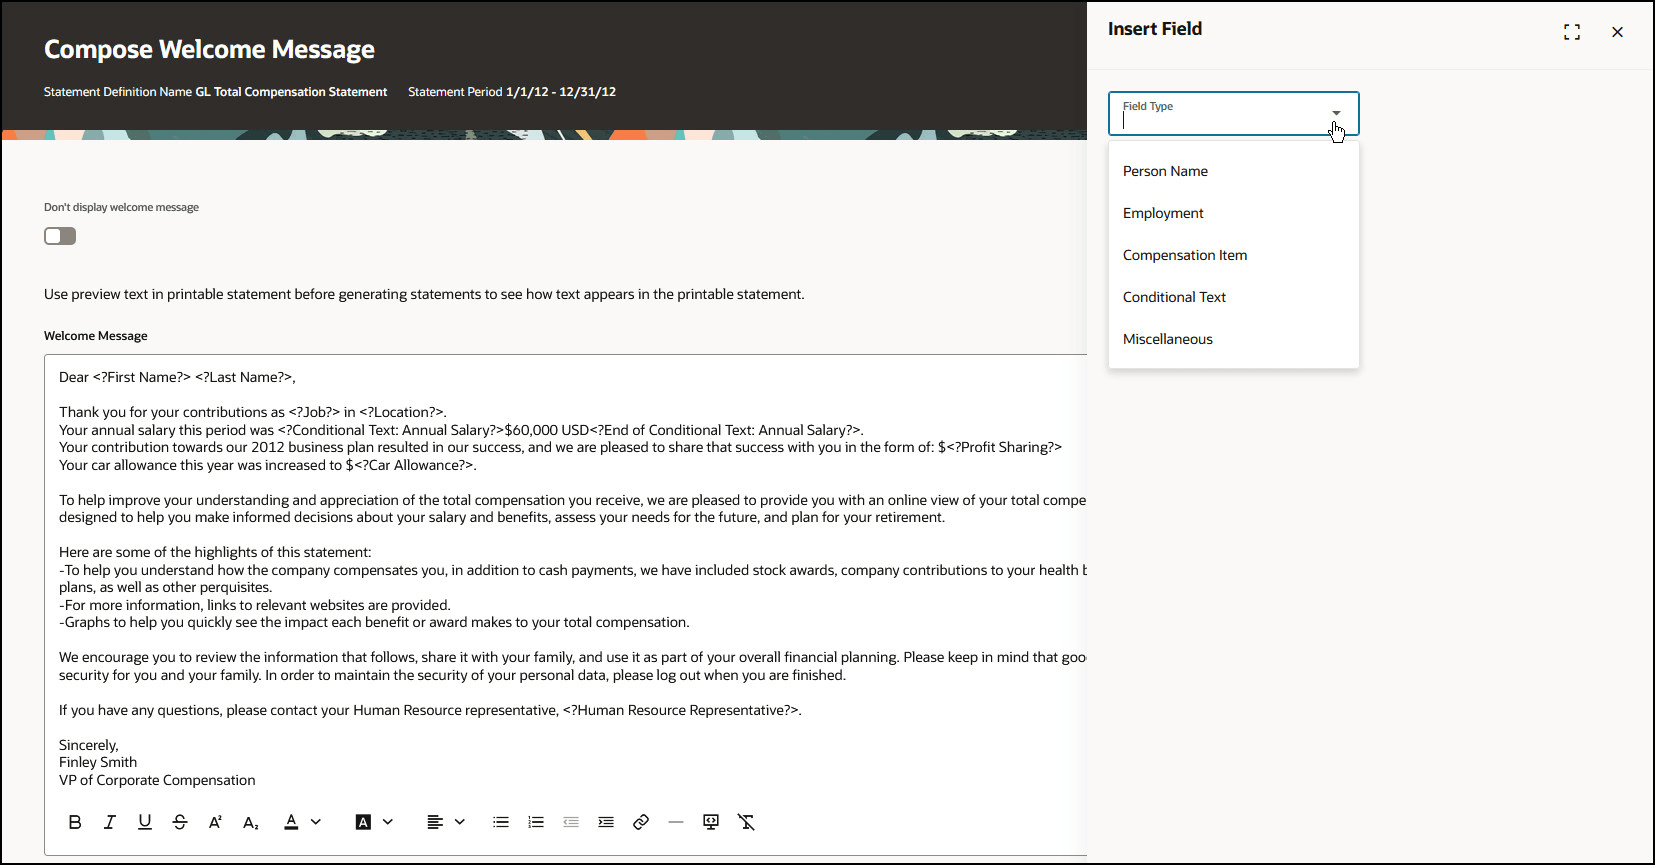
Task: Expand Insert Field panel to full screen
Action: point(1572,32)
